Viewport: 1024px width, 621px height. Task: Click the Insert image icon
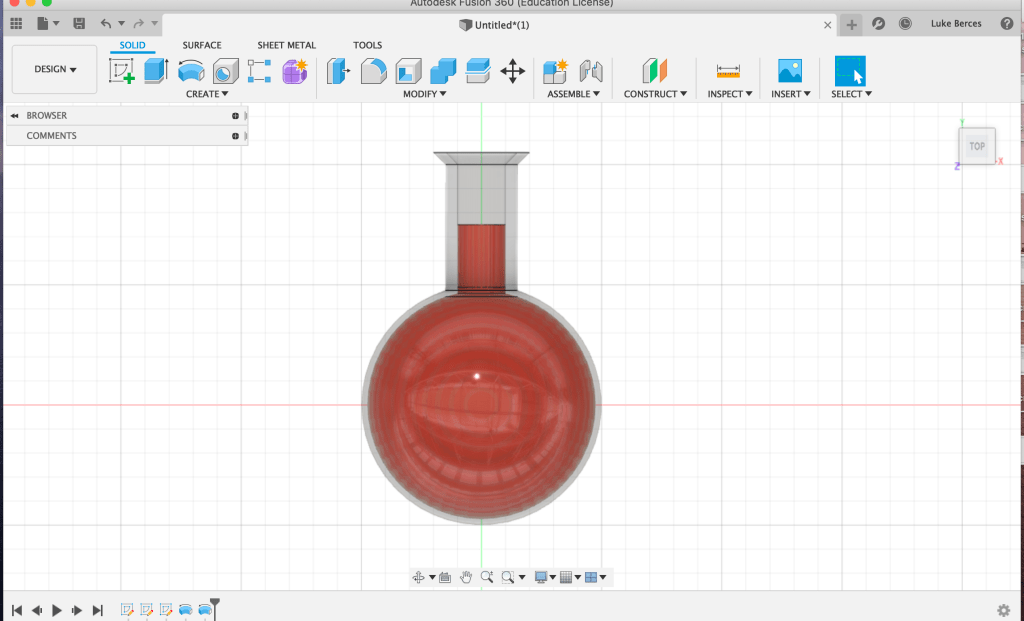790,71
